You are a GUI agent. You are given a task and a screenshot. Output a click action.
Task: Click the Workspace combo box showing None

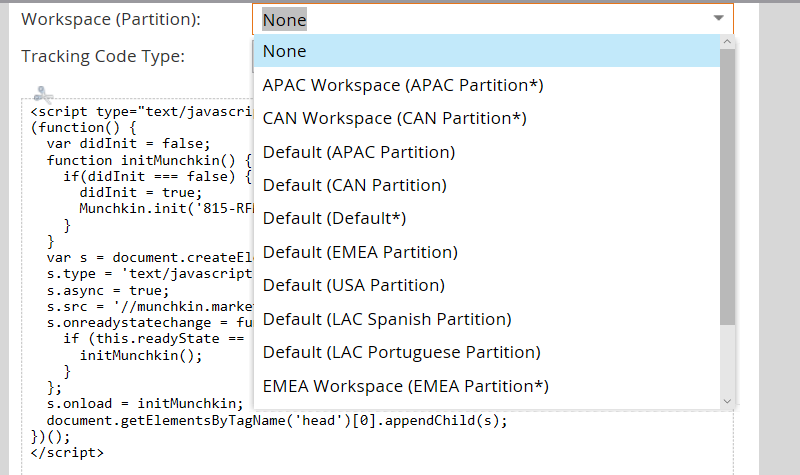coord(492,19)
